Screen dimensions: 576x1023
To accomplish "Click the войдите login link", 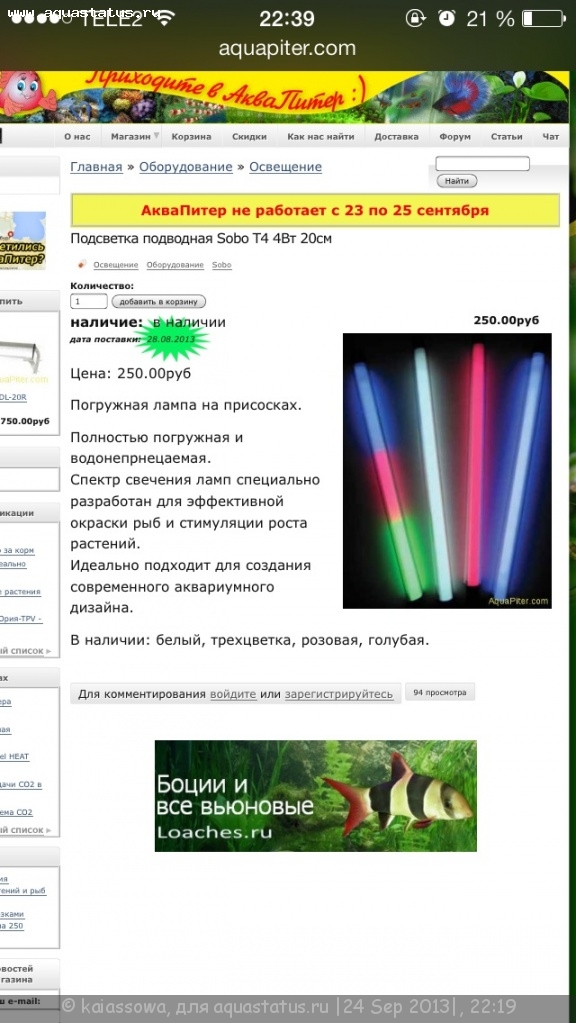I will (x=233, y=694).
